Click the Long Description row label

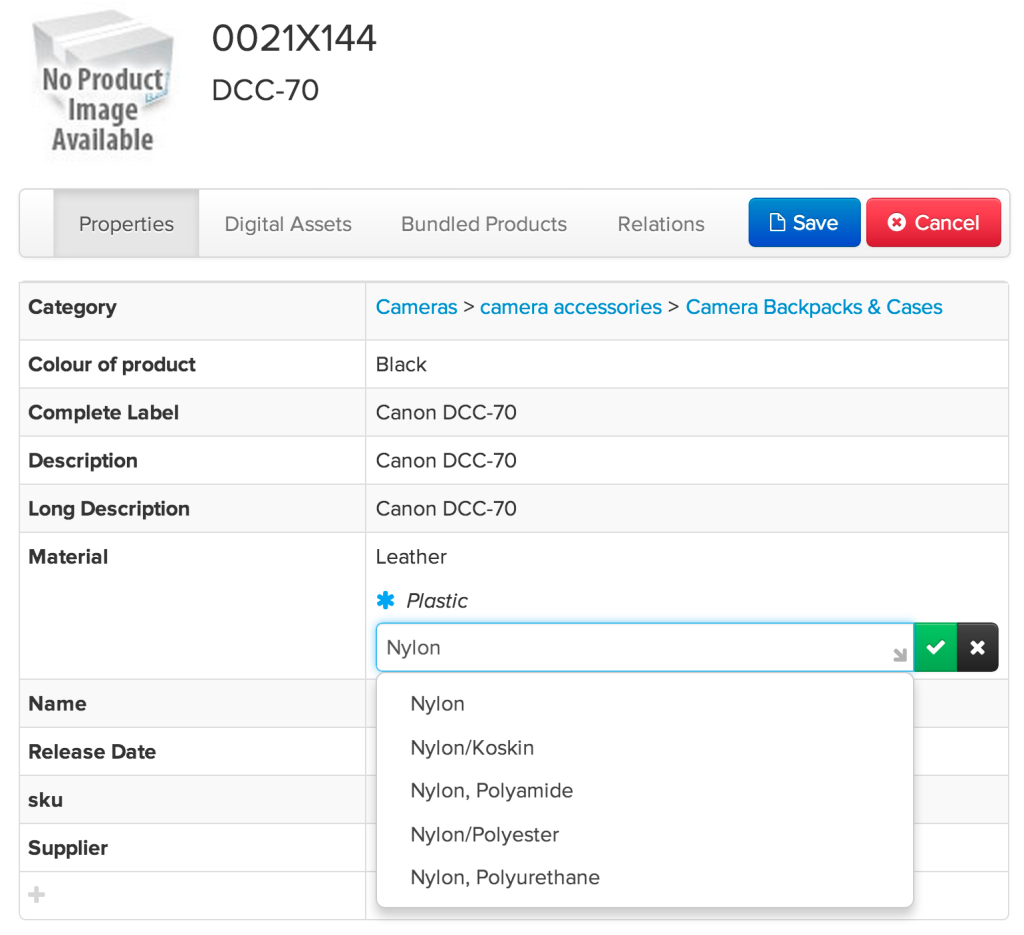109,509
